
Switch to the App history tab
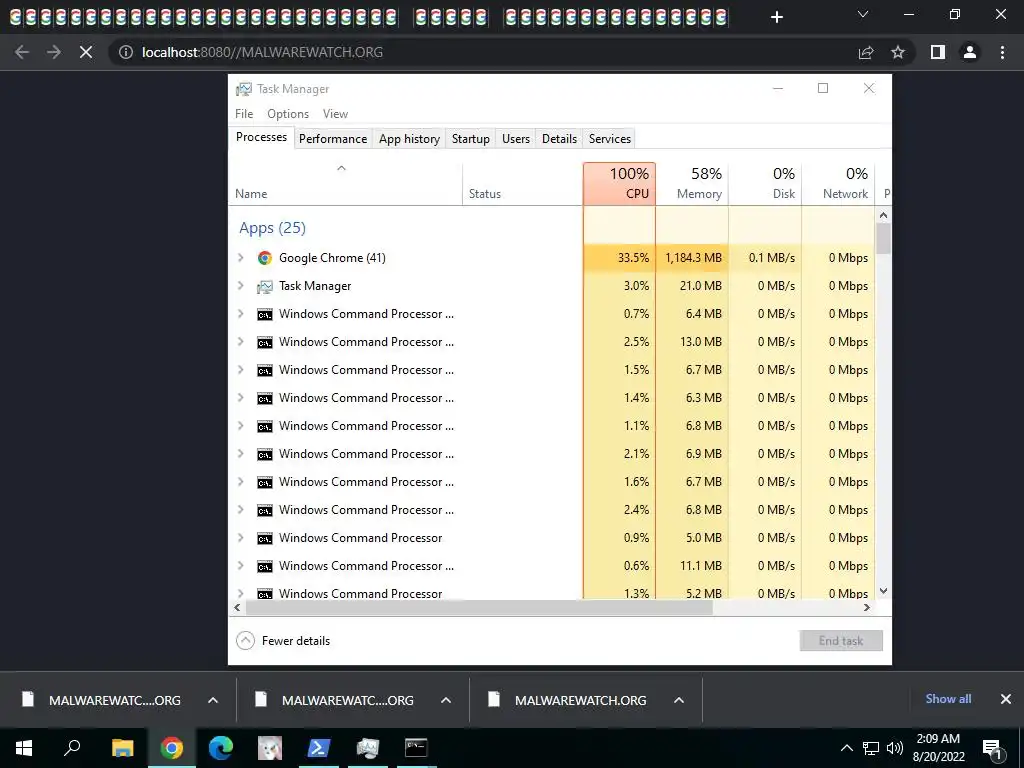(x=409, y=138)
